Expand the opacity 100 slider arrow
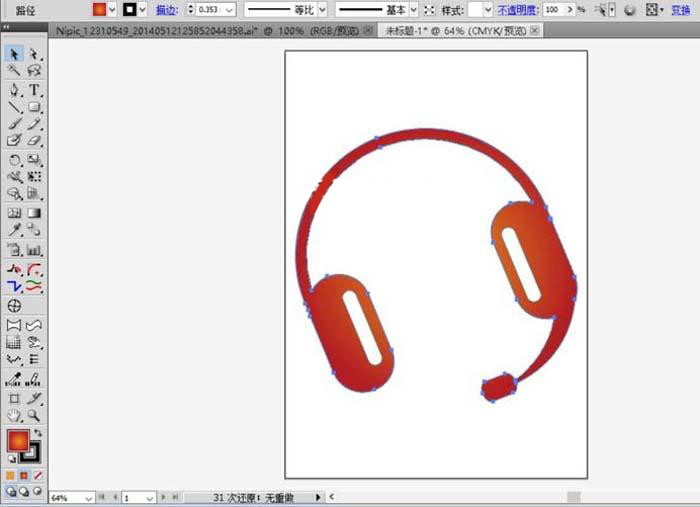 [x=570, y=9]
